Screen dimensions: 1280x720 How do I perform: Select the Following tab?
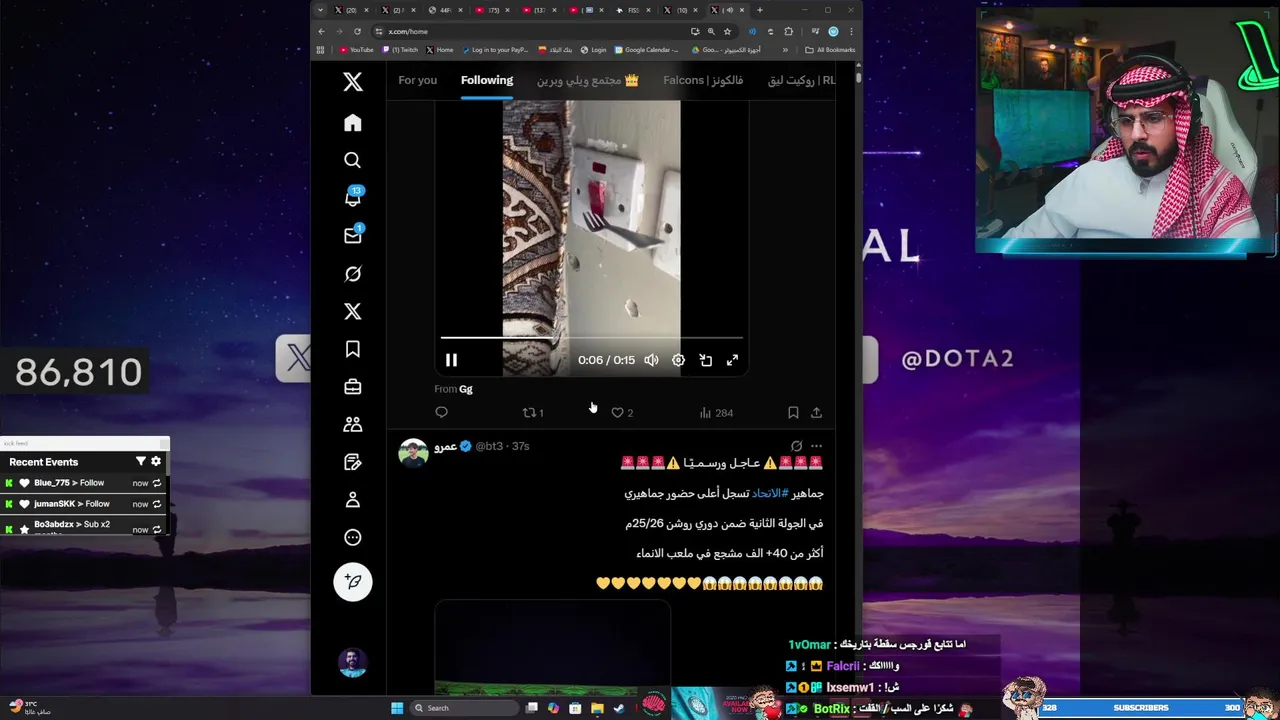point(487,80)
